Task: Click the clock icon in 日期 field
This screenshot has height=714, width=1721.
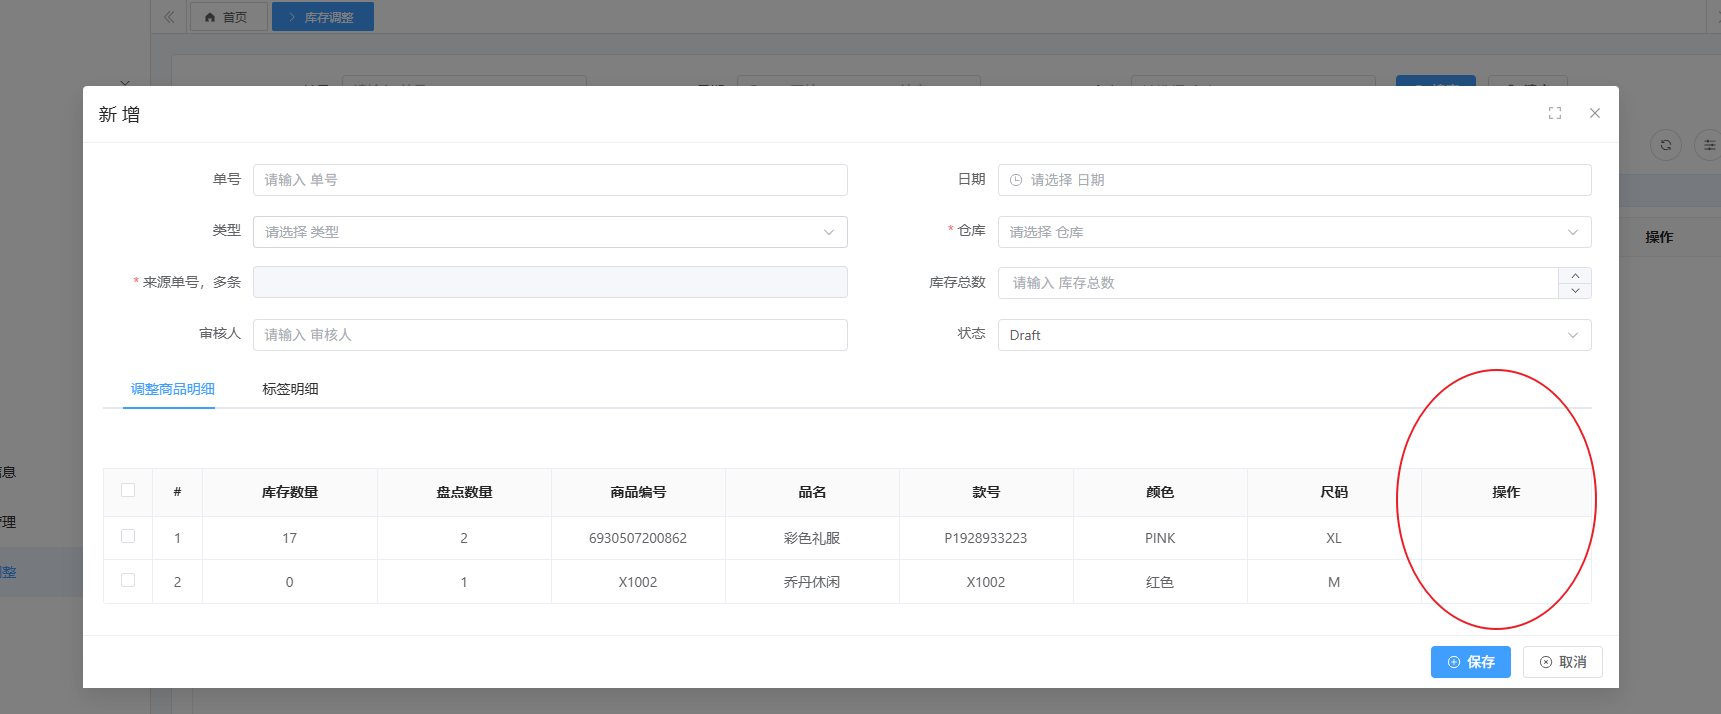Action: (x=1016, y=180)
